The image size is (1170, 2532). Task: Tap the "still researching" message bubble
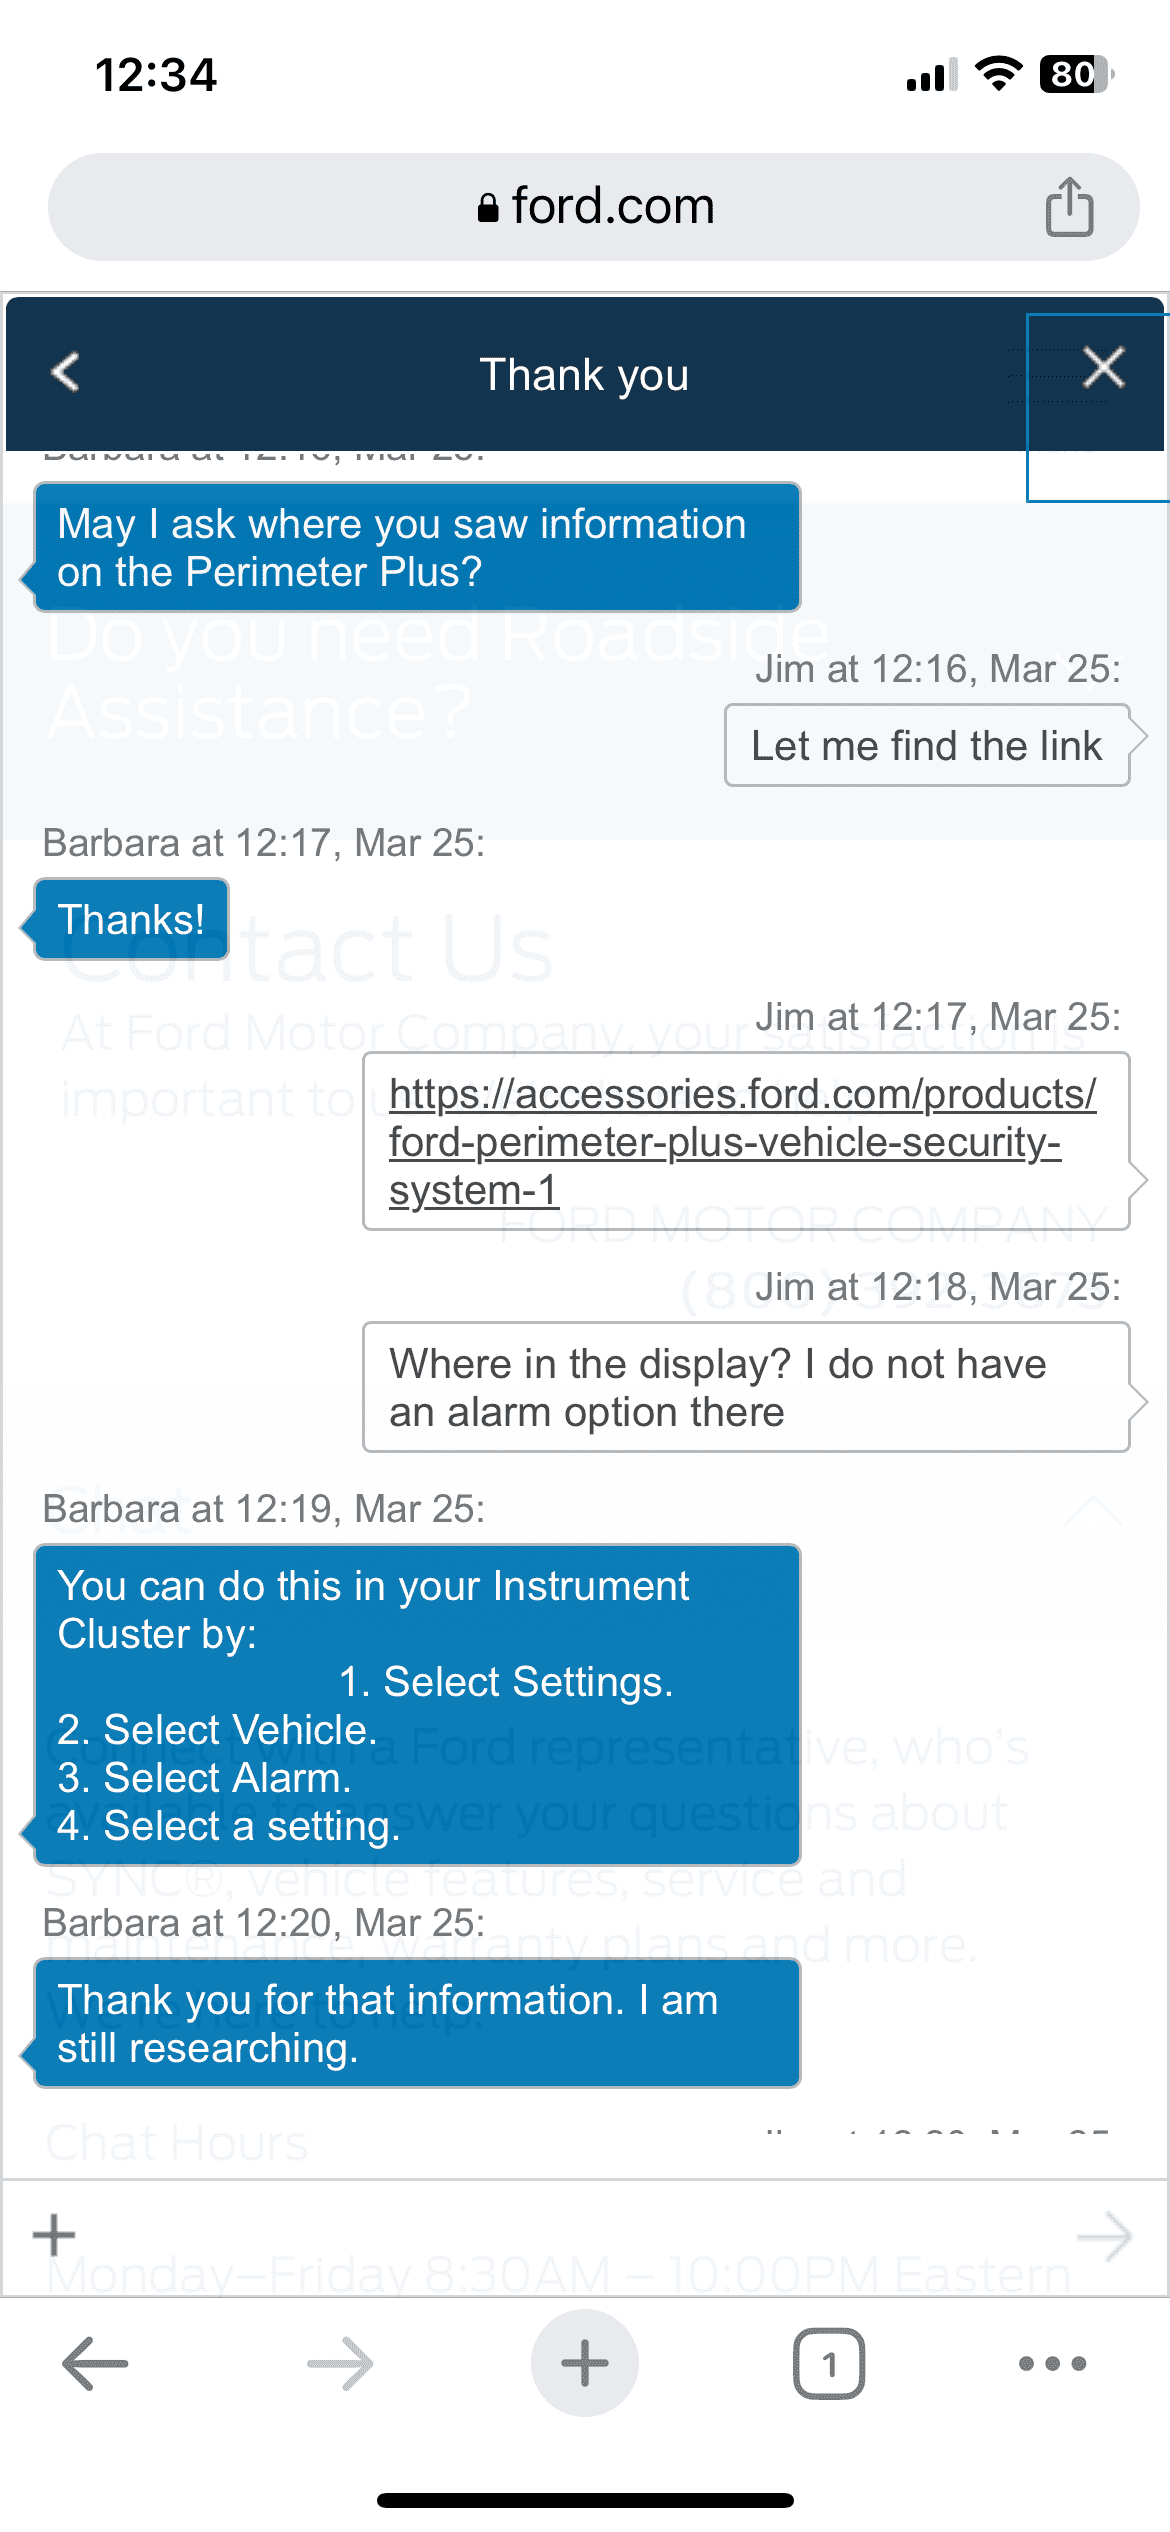pos(417,2023)
